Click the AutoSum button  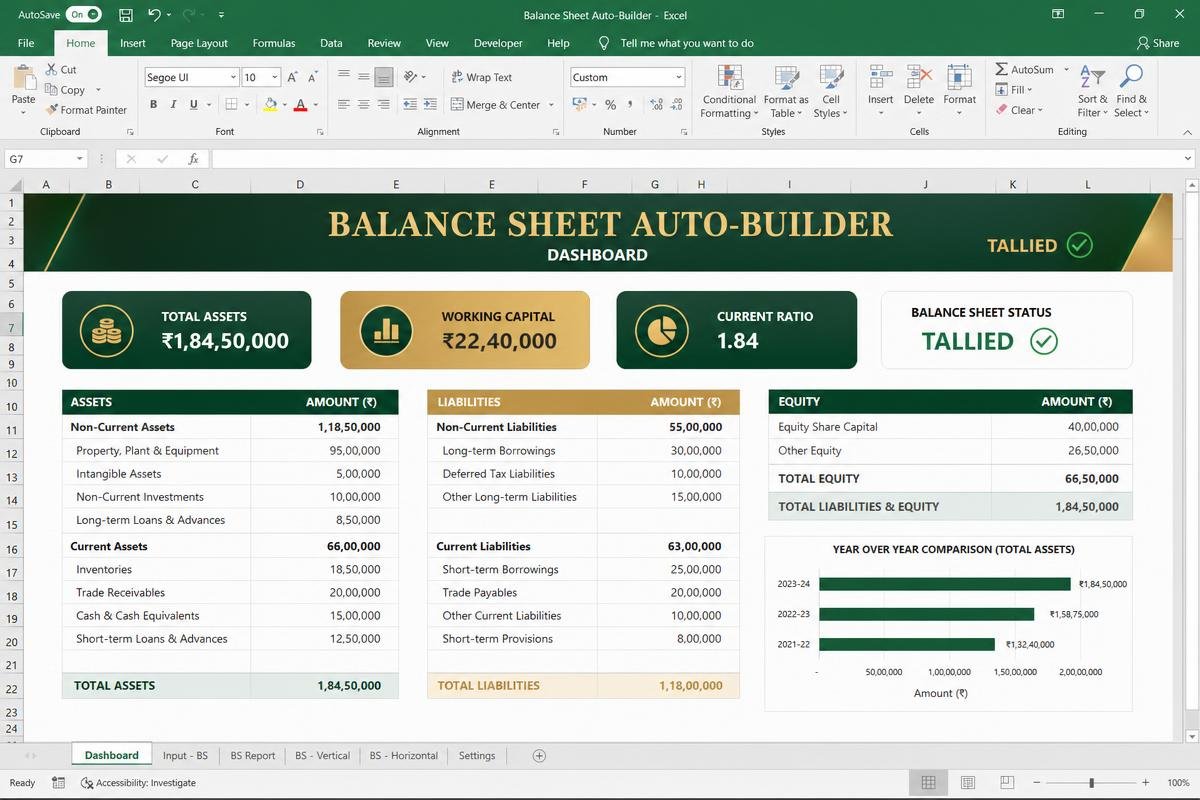point(1024,70)
